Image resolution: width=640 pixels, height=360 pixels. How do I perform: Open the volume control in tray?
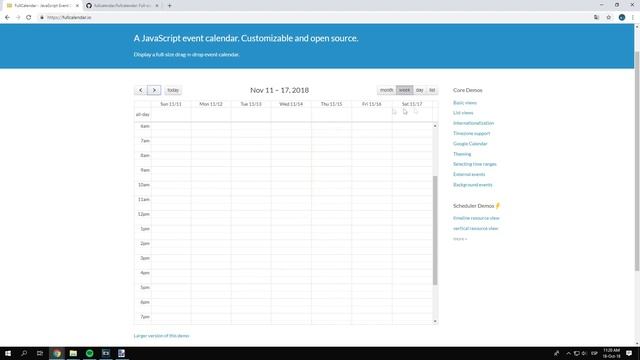584,353
